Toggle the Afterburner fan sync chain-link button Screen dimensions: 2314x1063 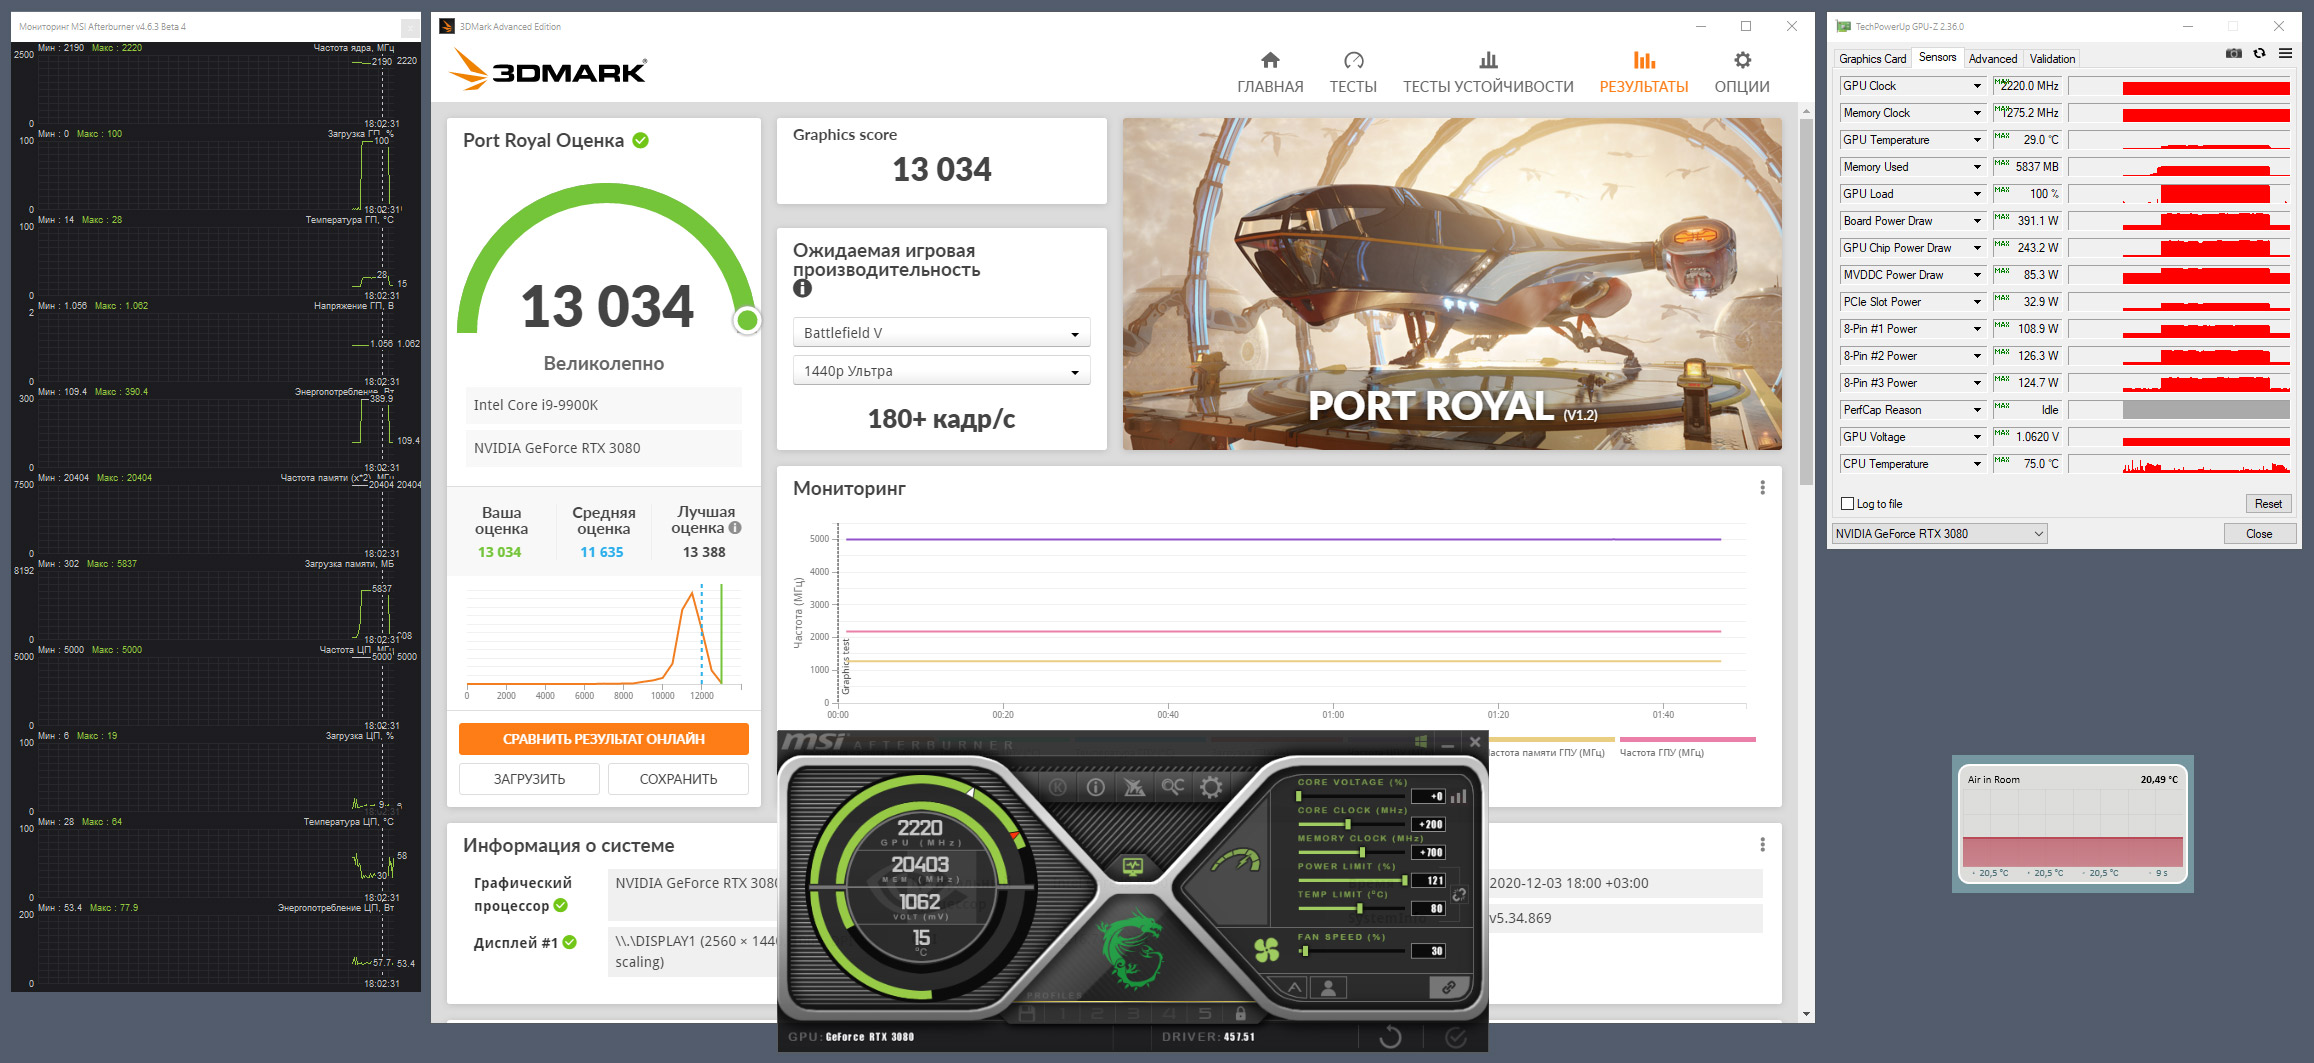[1448, 988]
